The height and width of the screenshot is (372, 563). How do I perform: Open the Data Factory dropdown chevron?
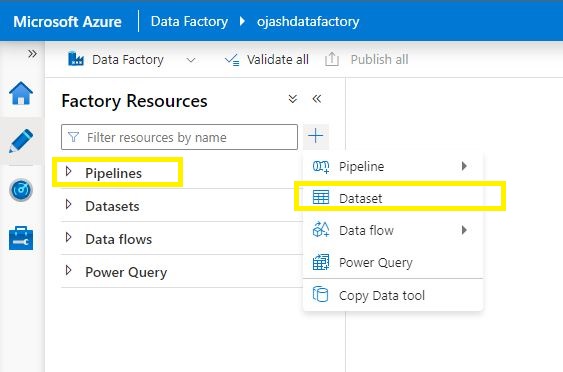coord(191,60)
